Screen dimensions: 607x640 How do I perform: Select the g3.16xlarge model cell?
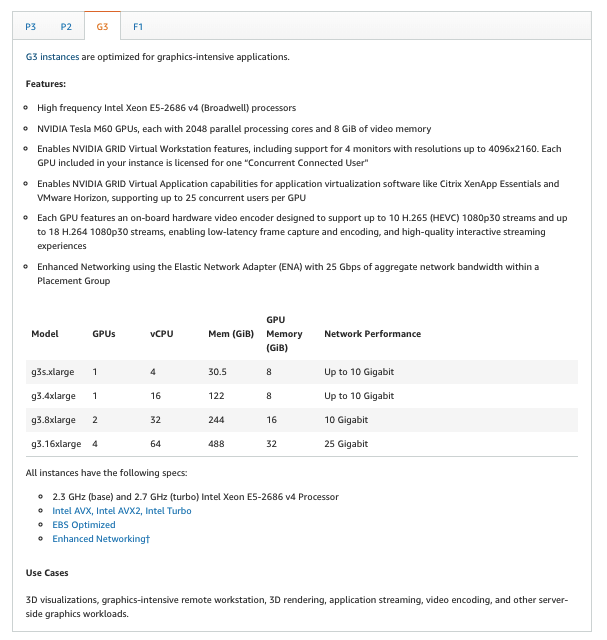click(x=56, y=444)
